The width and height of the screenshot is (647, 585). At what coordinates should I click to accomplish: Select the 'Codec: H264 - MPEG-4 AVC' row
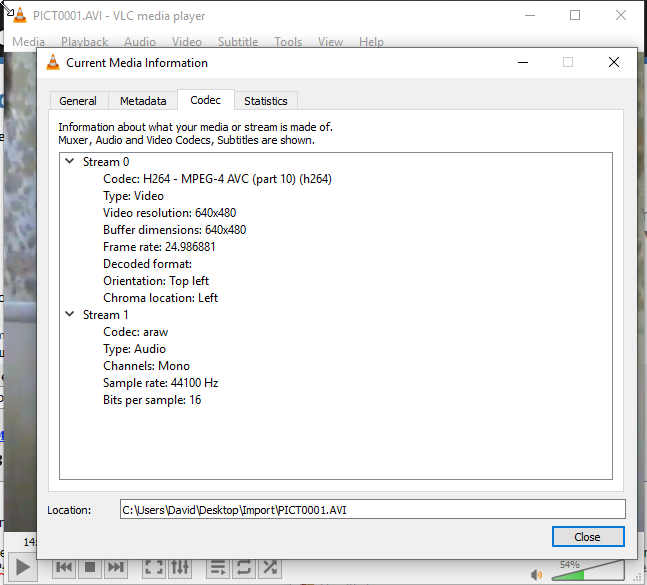coord(217,179)
